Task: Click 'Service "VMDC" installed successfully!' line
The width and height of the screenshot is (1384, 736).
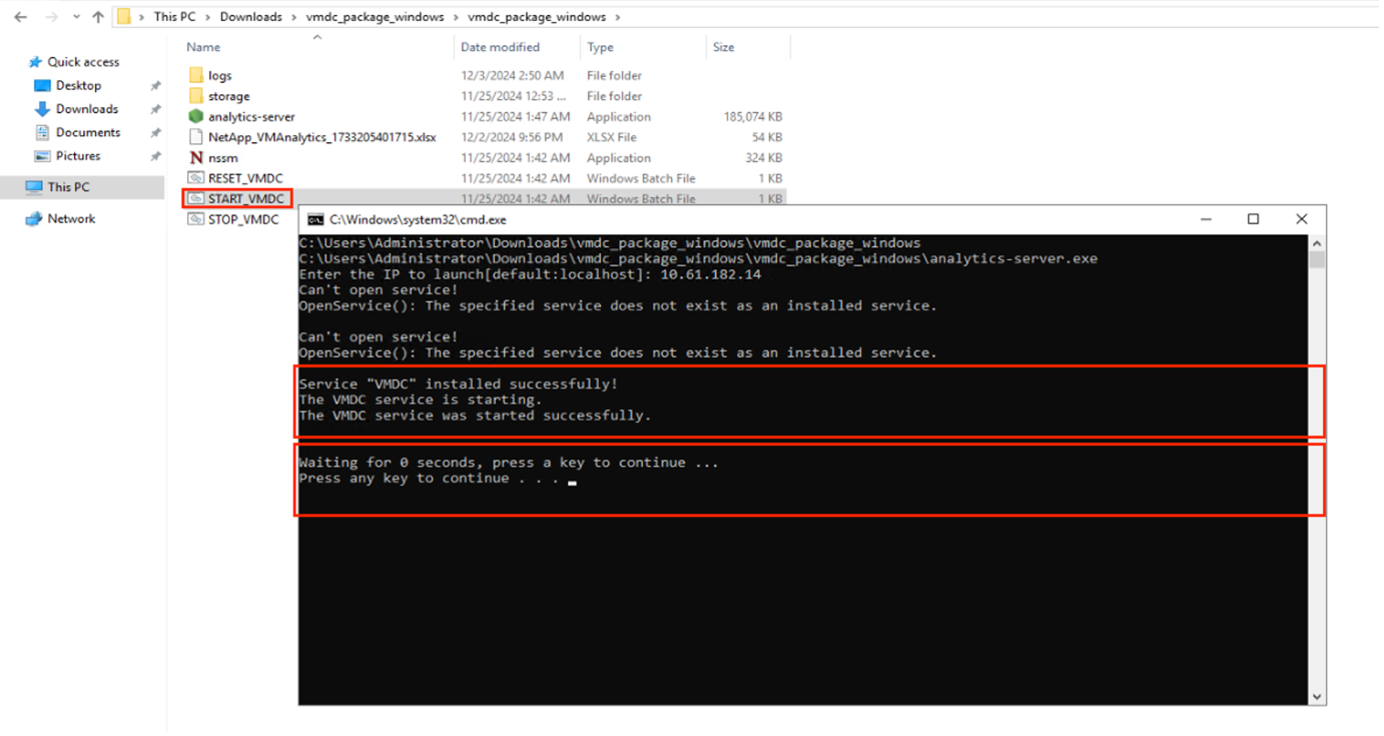Action: click(x=459, y=384)
